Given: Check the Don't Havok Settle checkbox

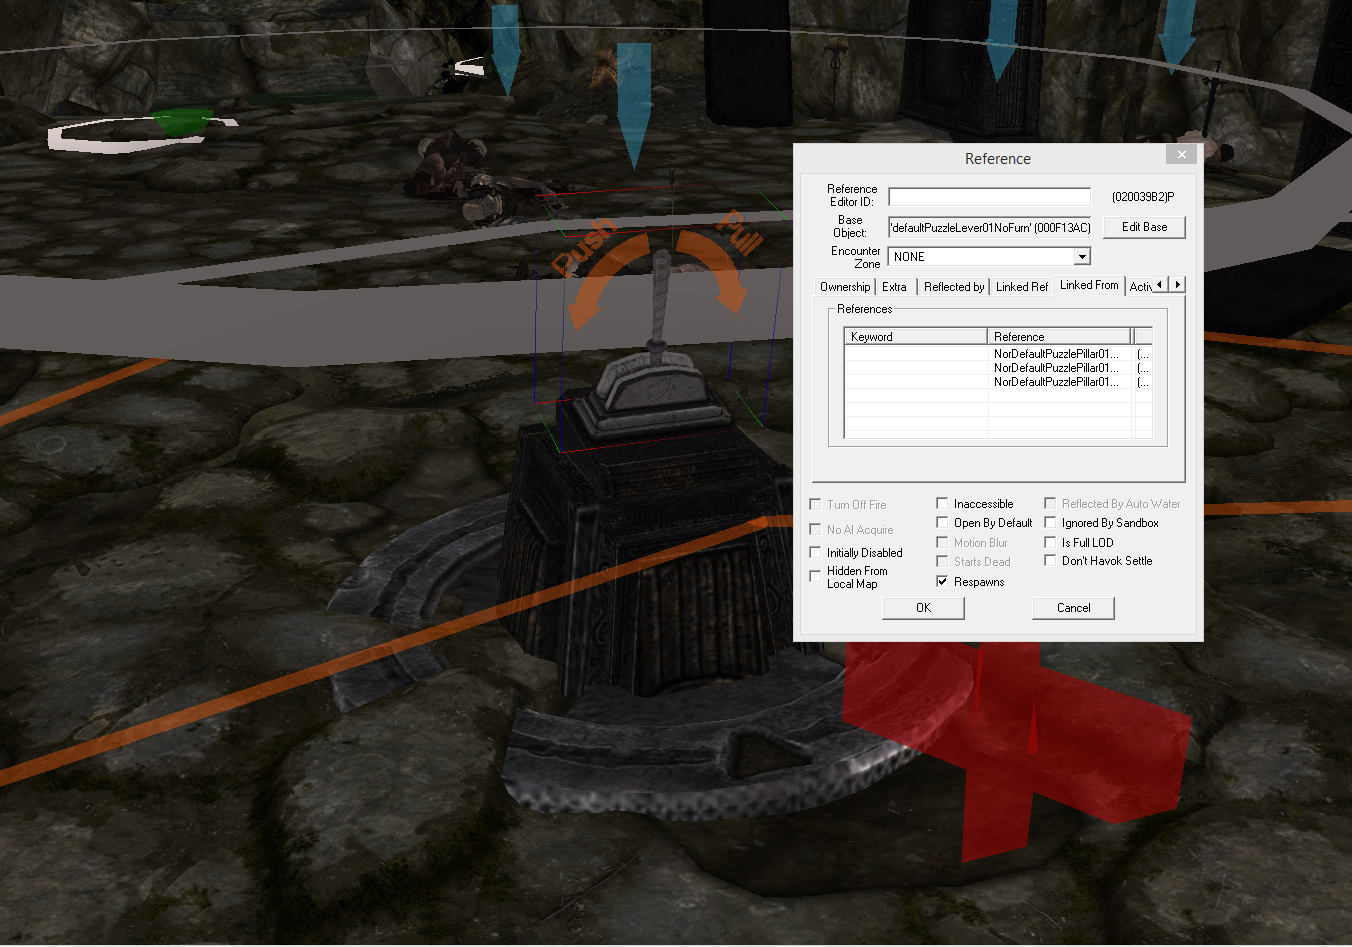Looking at the screenshot, I should pos(1050,560).
